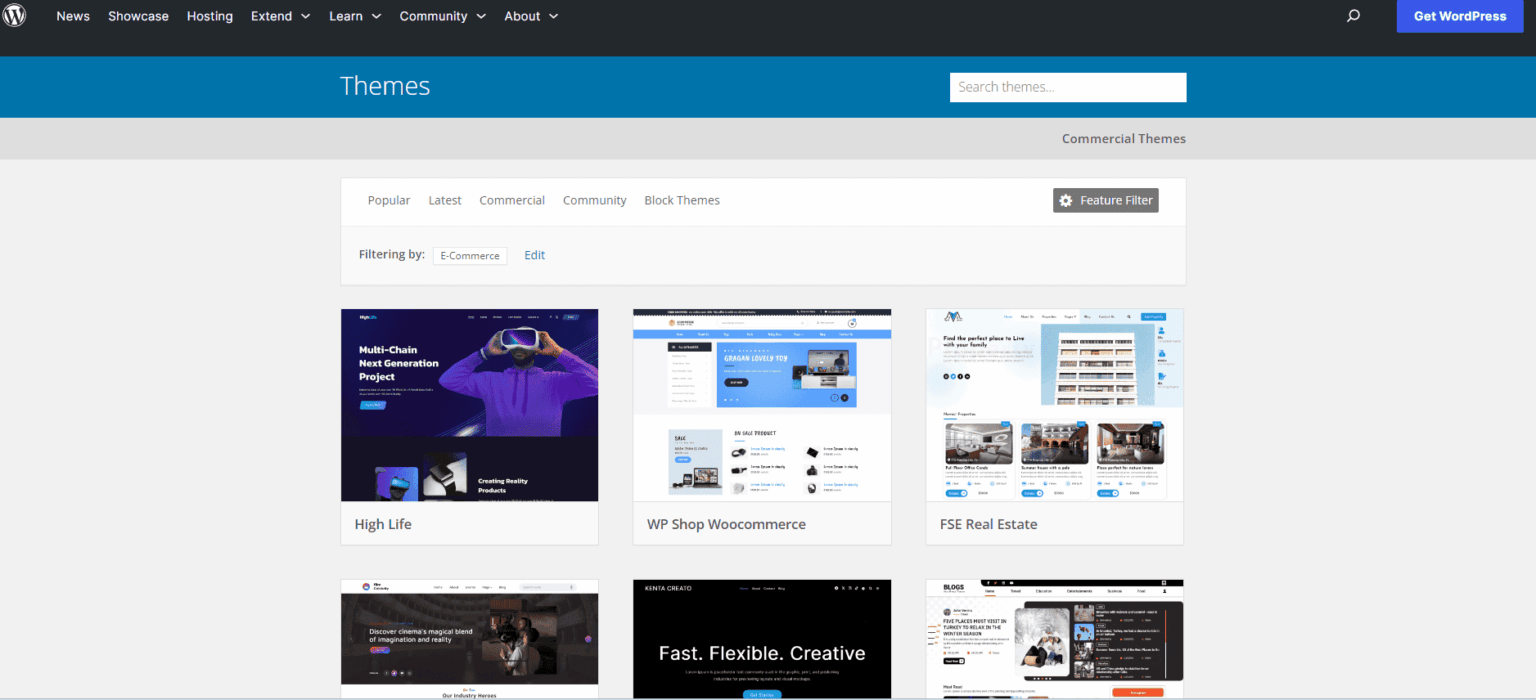Image resolution: width=1536 pixels, height=700 pixels.
Task: Open the Showcase menu item
Action: (x=138, y=16)
